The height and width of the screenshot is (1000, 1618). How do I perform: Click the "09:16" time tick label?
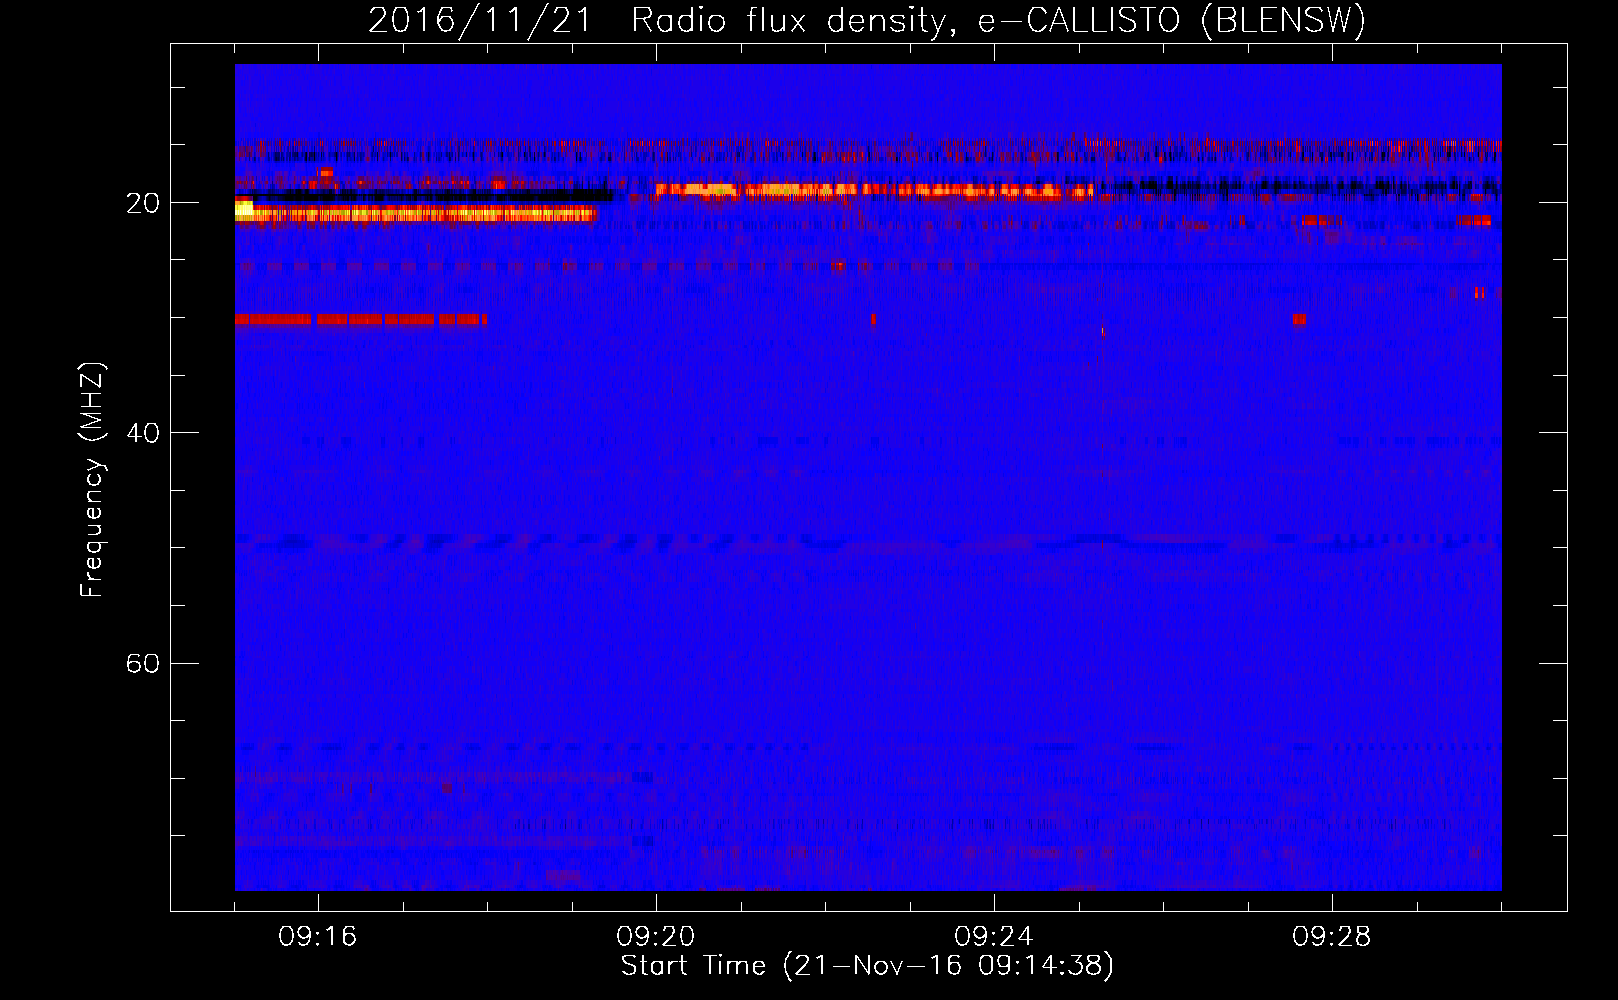[x=317, y=936]
